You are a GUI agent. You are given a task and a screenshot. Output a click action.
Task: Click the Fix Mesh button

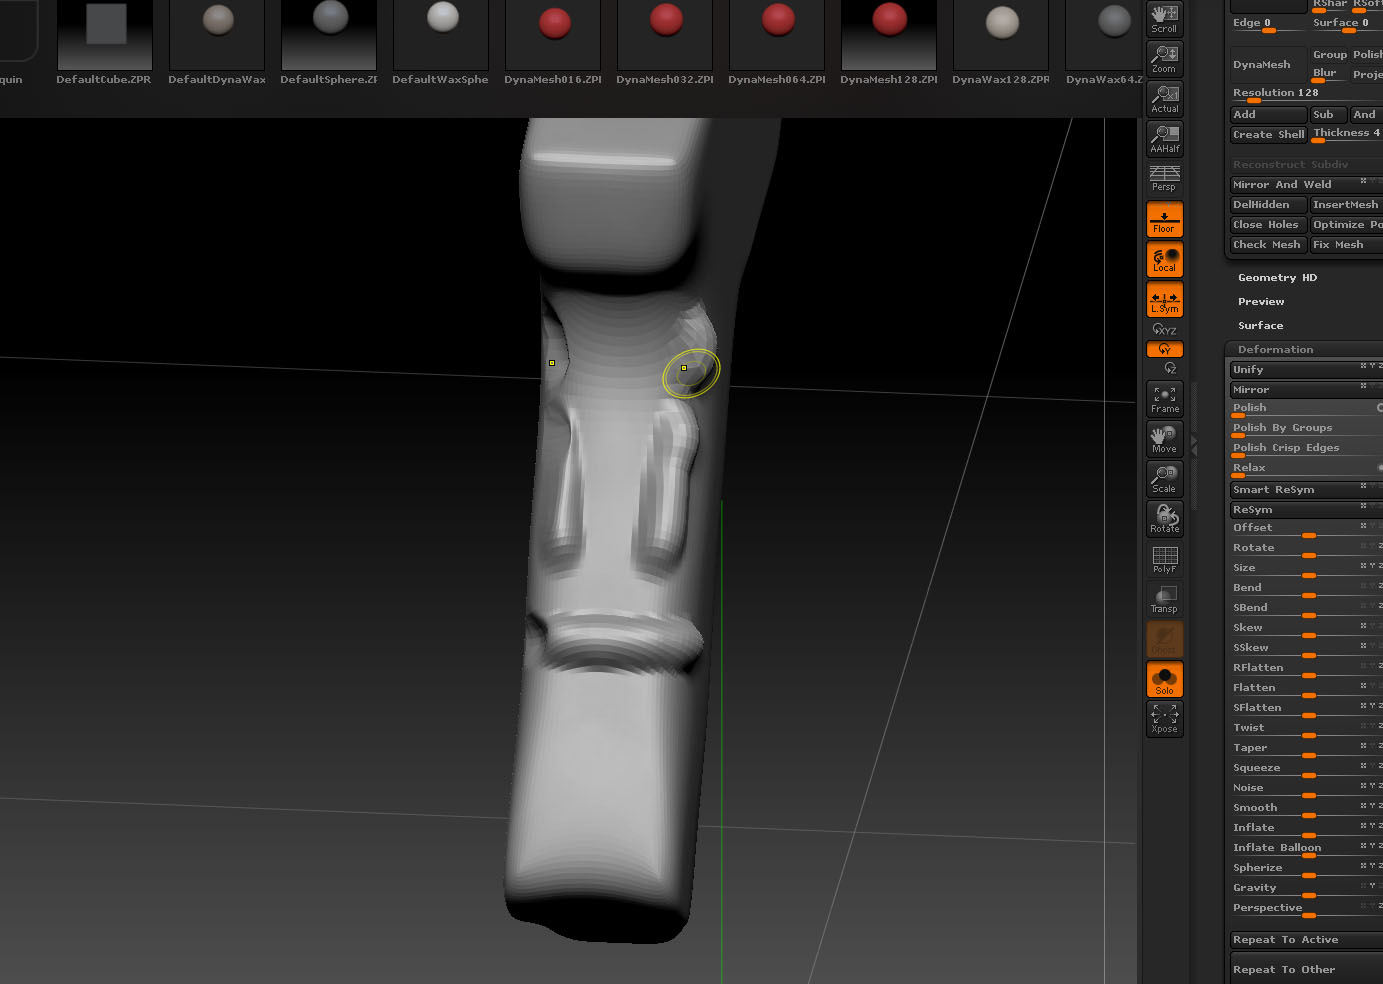coord(1346,245)
